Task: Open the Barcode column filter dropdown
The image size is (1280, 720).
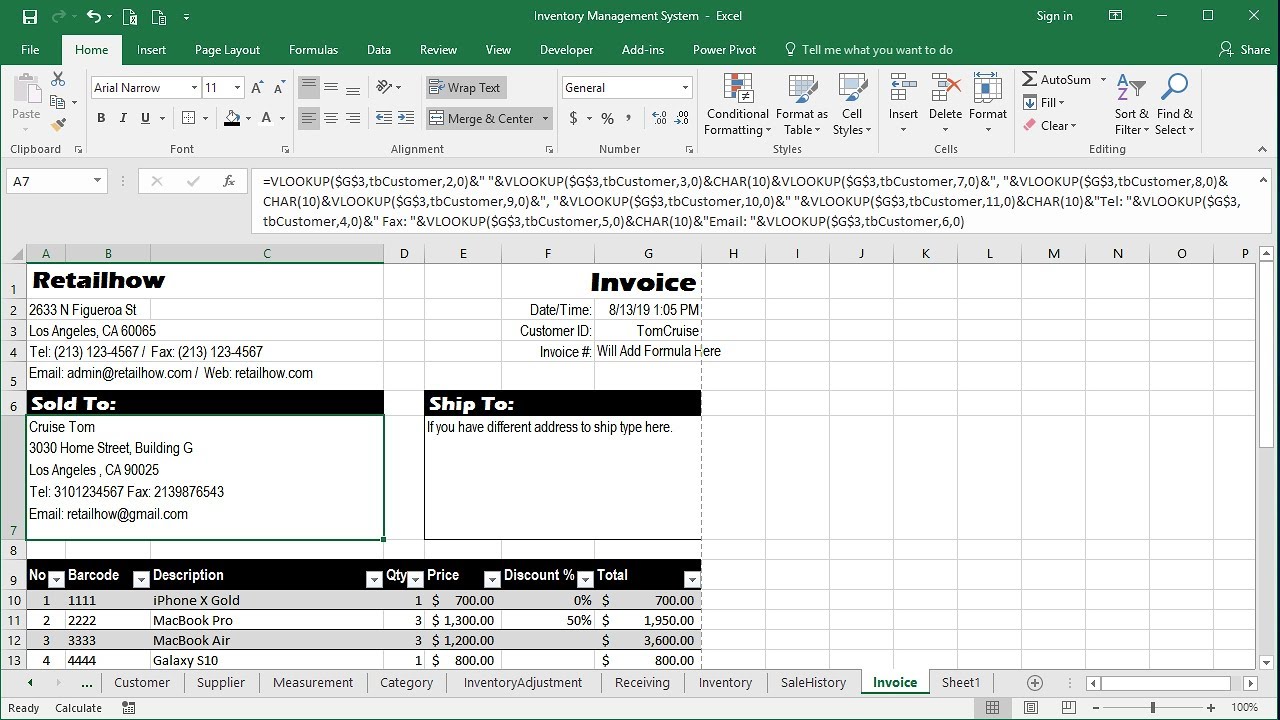Action: coord(141,579)
